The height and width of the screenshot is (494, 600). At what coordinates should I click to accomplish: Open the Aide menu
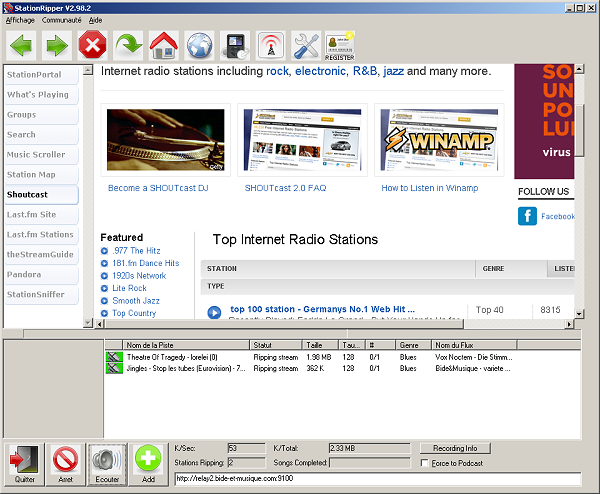(x=95, y=20)
